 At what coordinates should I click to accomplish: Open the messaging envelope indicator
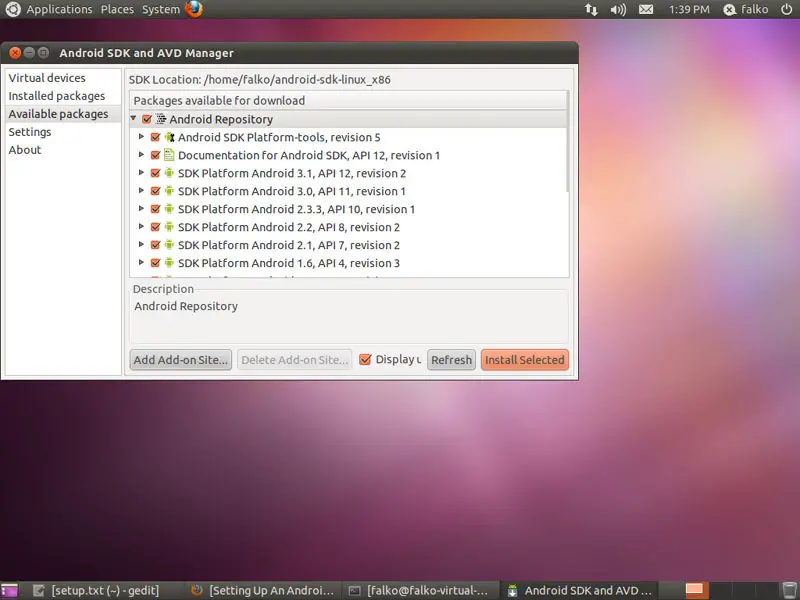tap(646, 9)
